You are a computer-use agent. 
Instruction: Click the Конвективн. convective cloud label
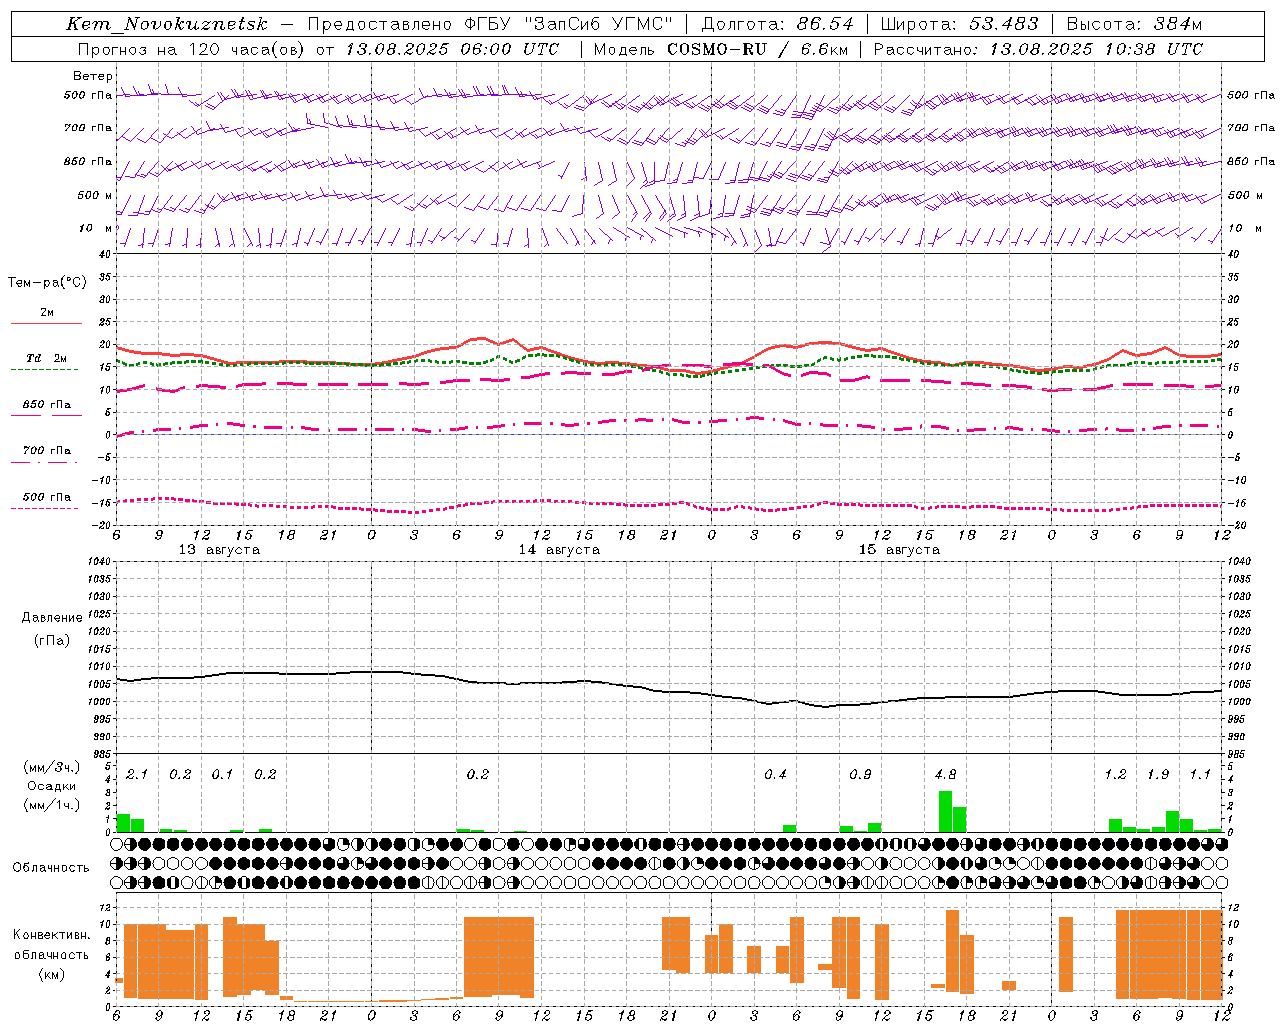coord(51,935)
